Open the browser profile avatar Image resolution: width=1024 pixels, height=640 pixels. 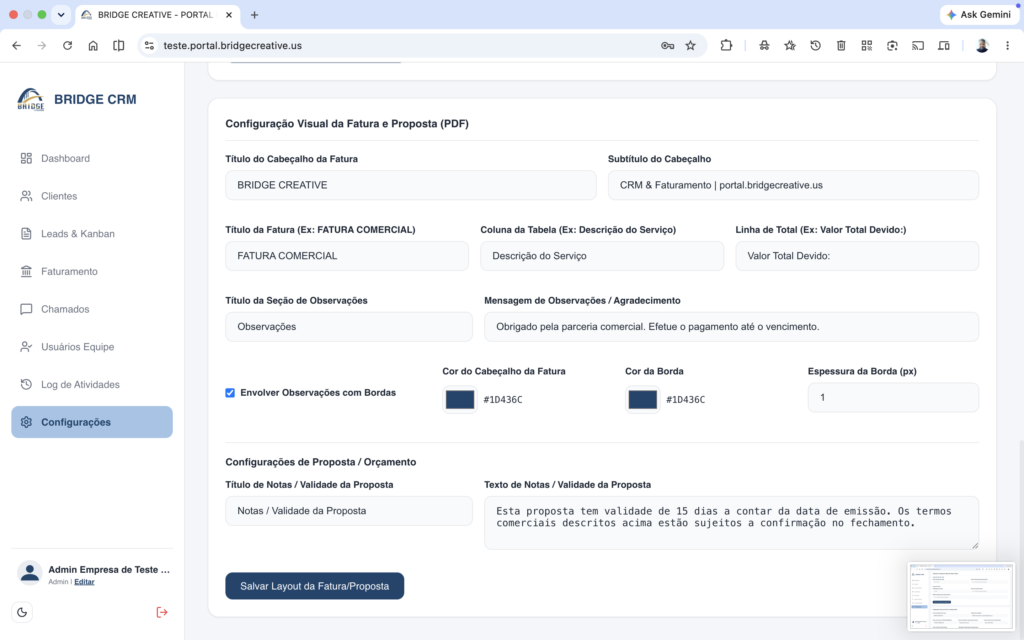coord(982,46)
